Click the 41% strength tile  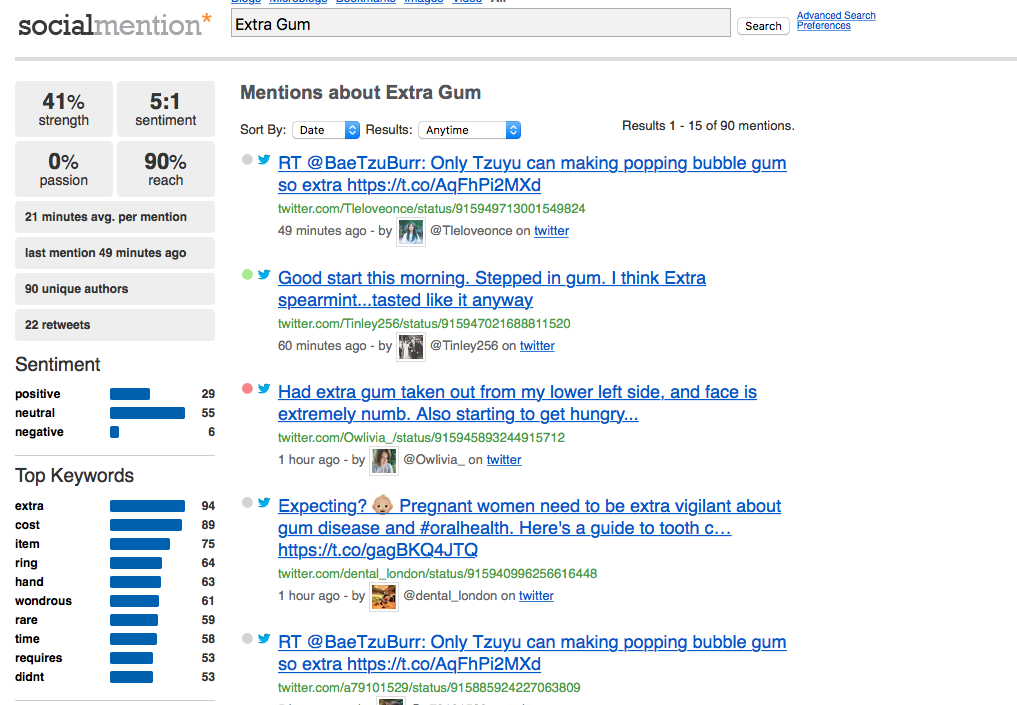64,109
